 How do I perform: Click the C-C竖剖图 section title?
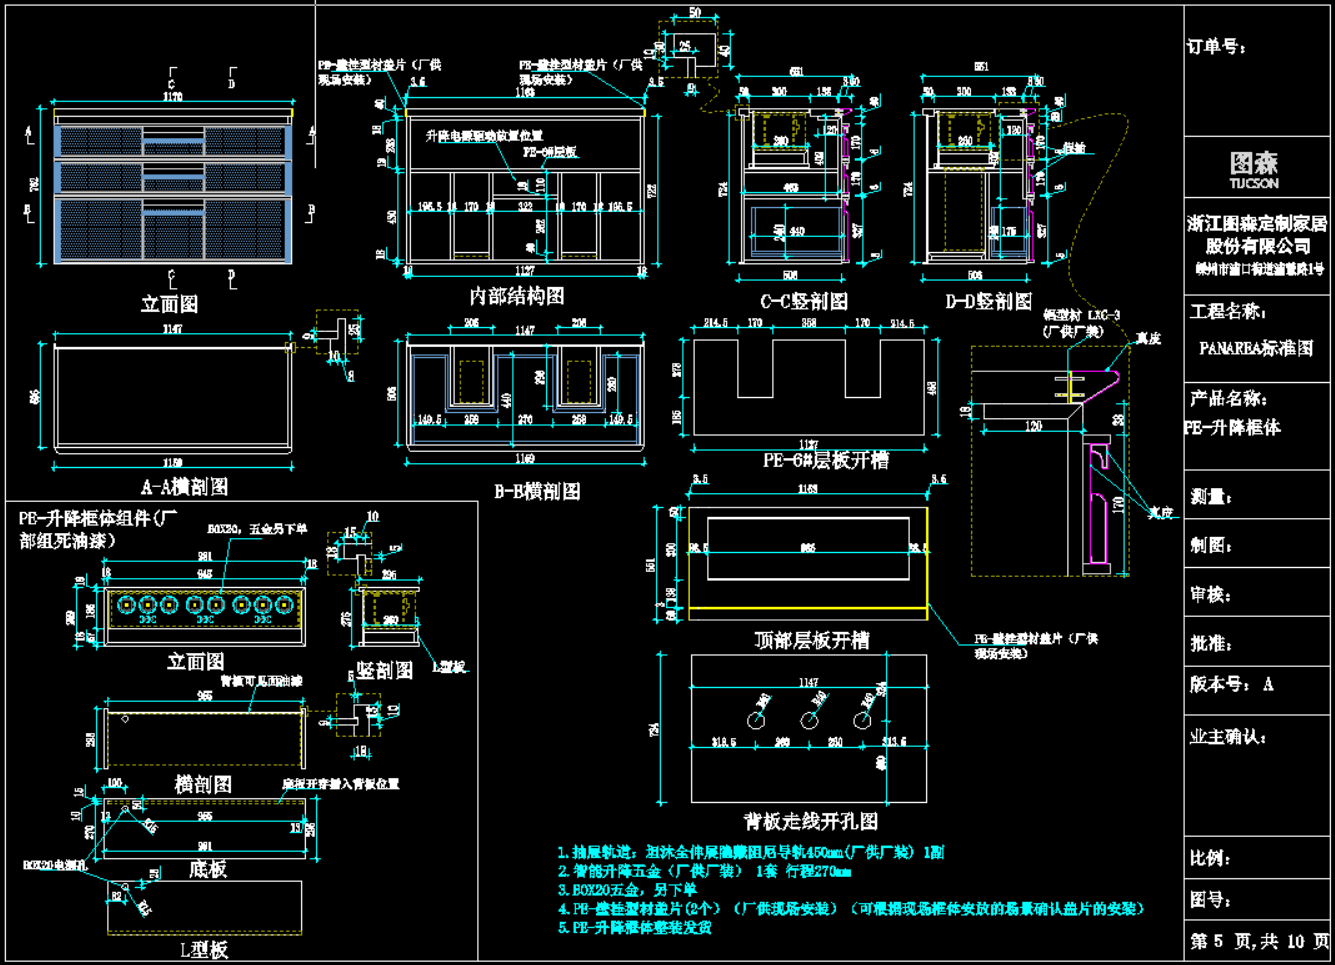tap(804, 301)
